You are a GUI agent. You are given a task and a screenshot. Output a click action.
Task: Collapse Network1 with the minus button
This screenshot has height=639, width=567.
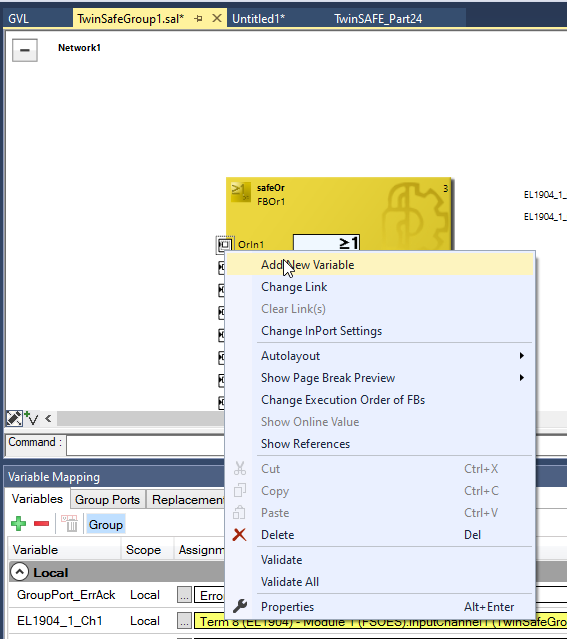[x=24, y=50]
